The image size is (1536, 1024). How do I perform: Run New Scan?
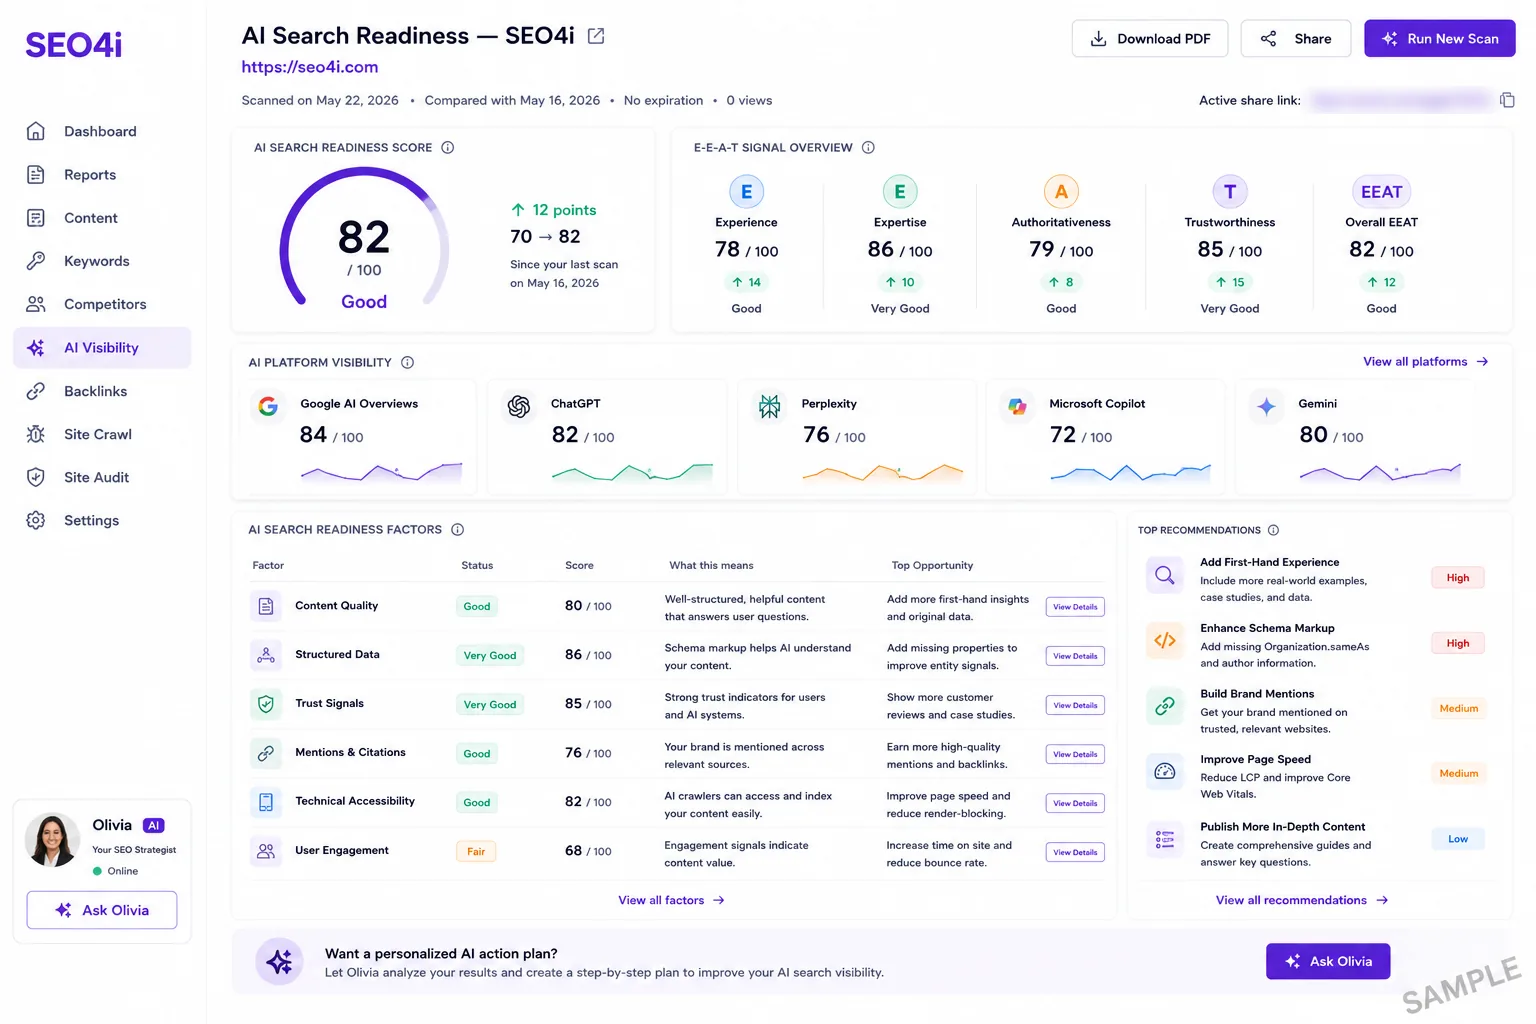click(1440, 38)
